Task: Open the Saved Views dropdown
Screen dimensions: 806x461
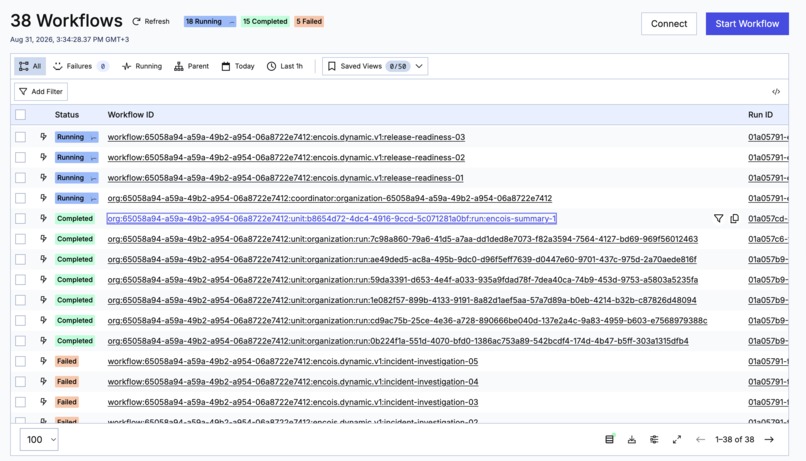Action: coord(375,66)
